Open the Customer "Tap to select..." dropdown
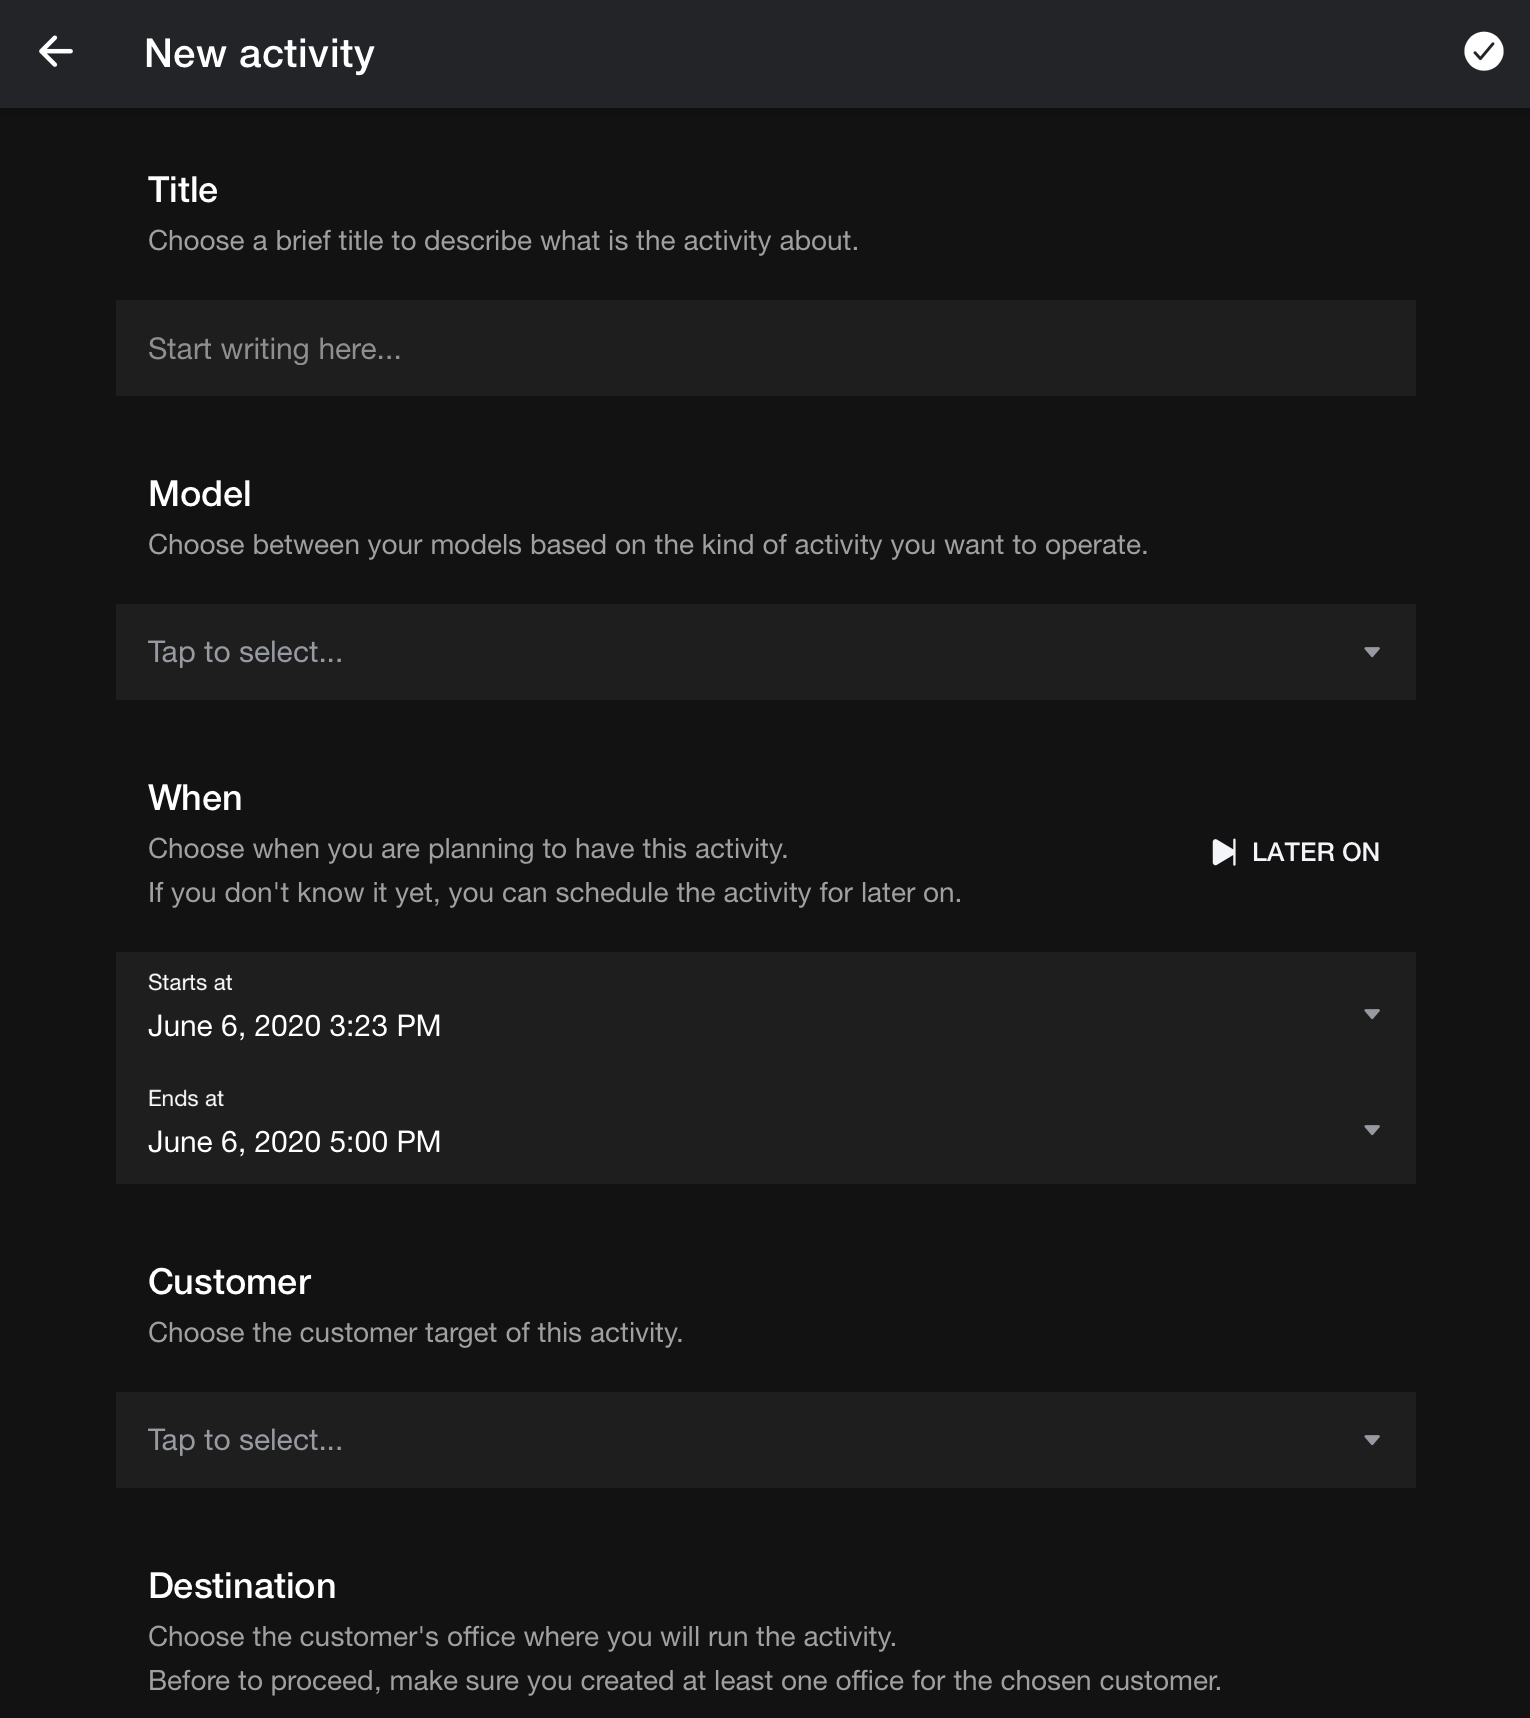The image size is (1530, 1718). point(700,1440)
